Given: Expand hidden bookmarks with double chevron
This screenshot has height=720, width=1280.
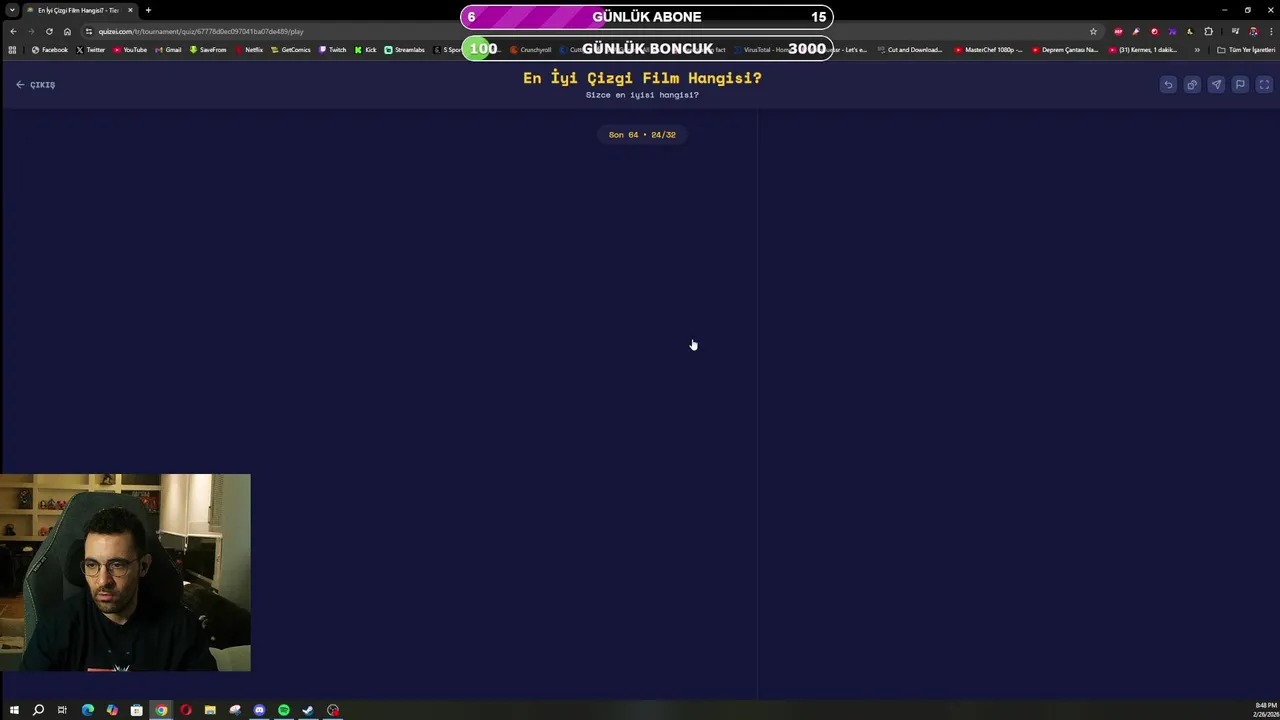Looking at the screenshot, I should [x=1197, y=50].
